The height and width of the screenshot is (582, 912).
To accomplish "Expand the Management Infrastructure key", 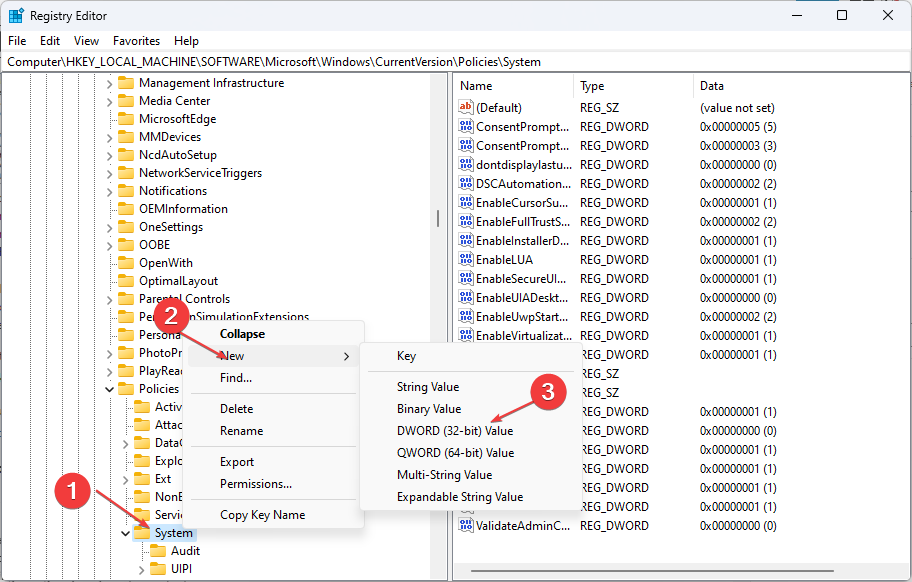I will (109, 84).
